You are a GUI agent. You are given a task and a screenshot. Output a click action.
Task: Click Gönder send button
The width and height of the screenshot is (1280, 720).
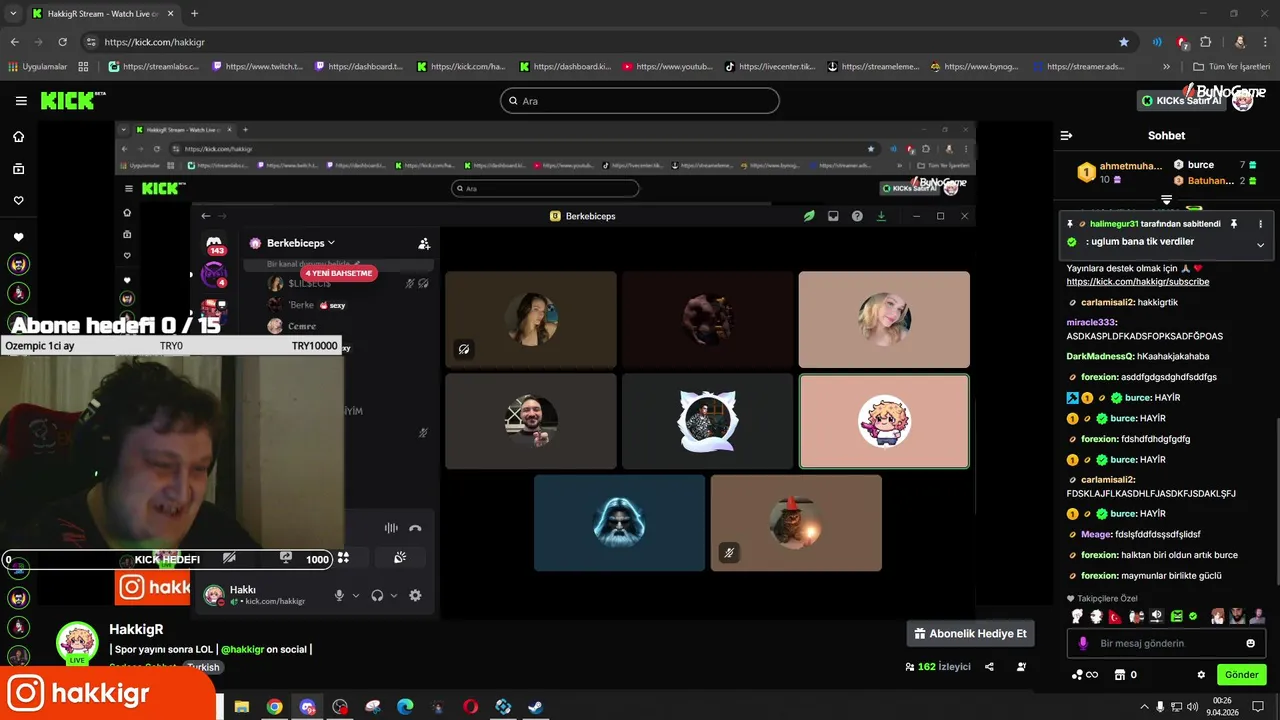[x=1241, y=675]
